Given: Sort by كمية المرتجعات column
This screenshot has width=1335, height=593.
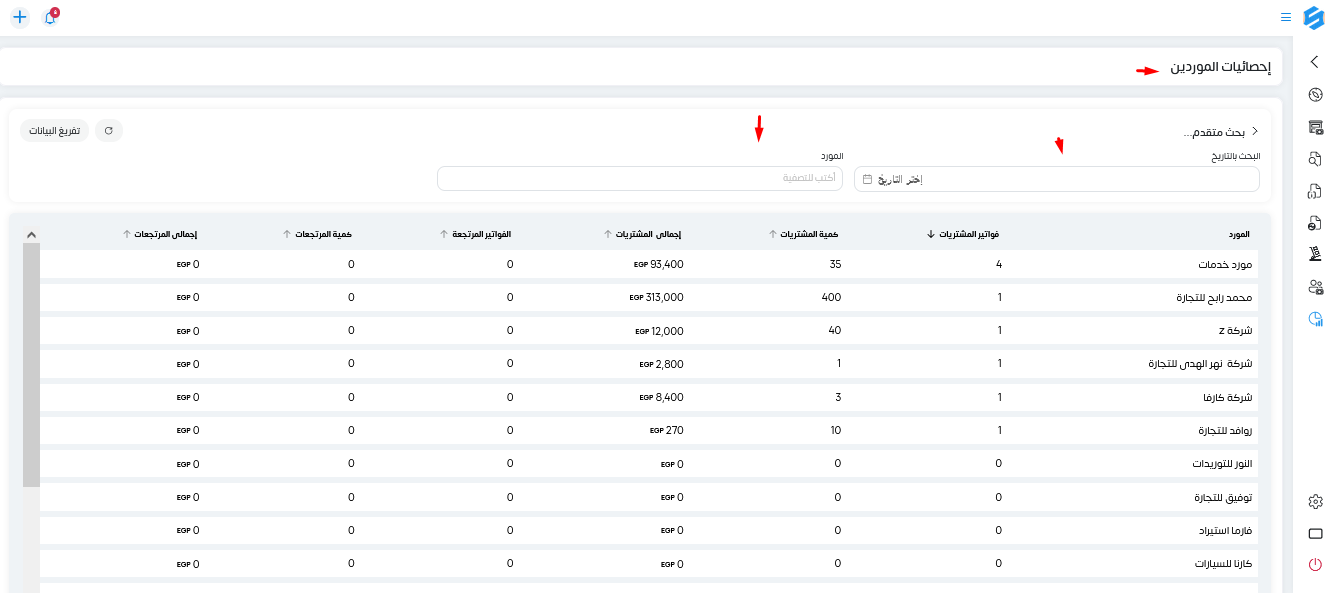Looking at the screenshot, I should (317, 234).
